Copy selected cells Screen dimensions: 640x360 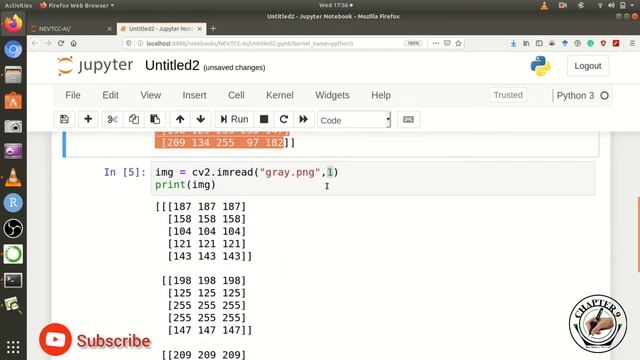(x=133, y=119)
